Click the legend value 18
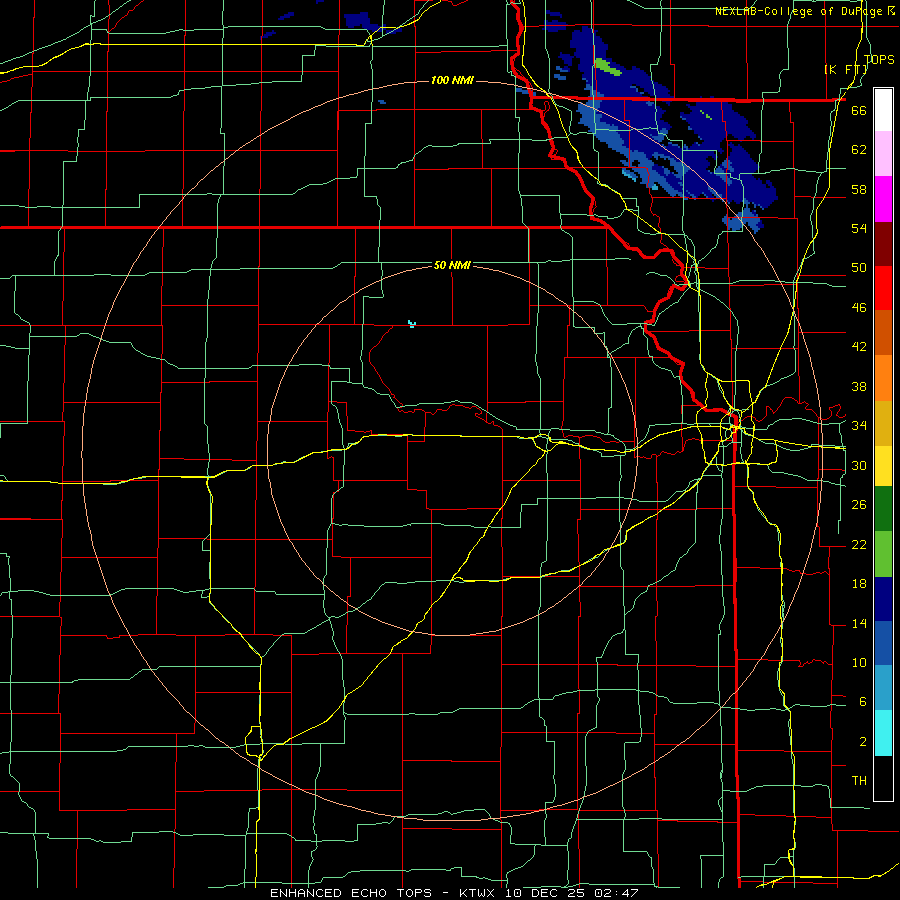 click(859, 584)
